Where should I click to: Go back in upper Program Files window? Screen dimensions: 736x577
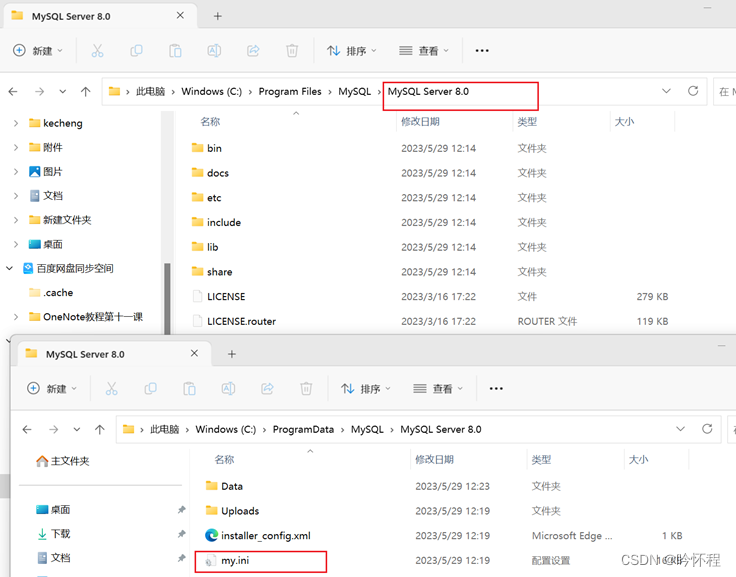point(13,92)
